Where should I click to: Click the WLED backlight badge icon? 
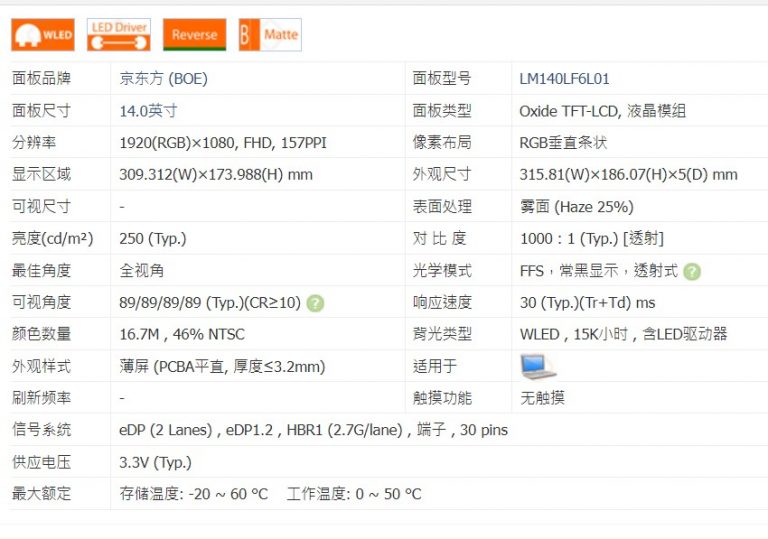tap(43, 35)
